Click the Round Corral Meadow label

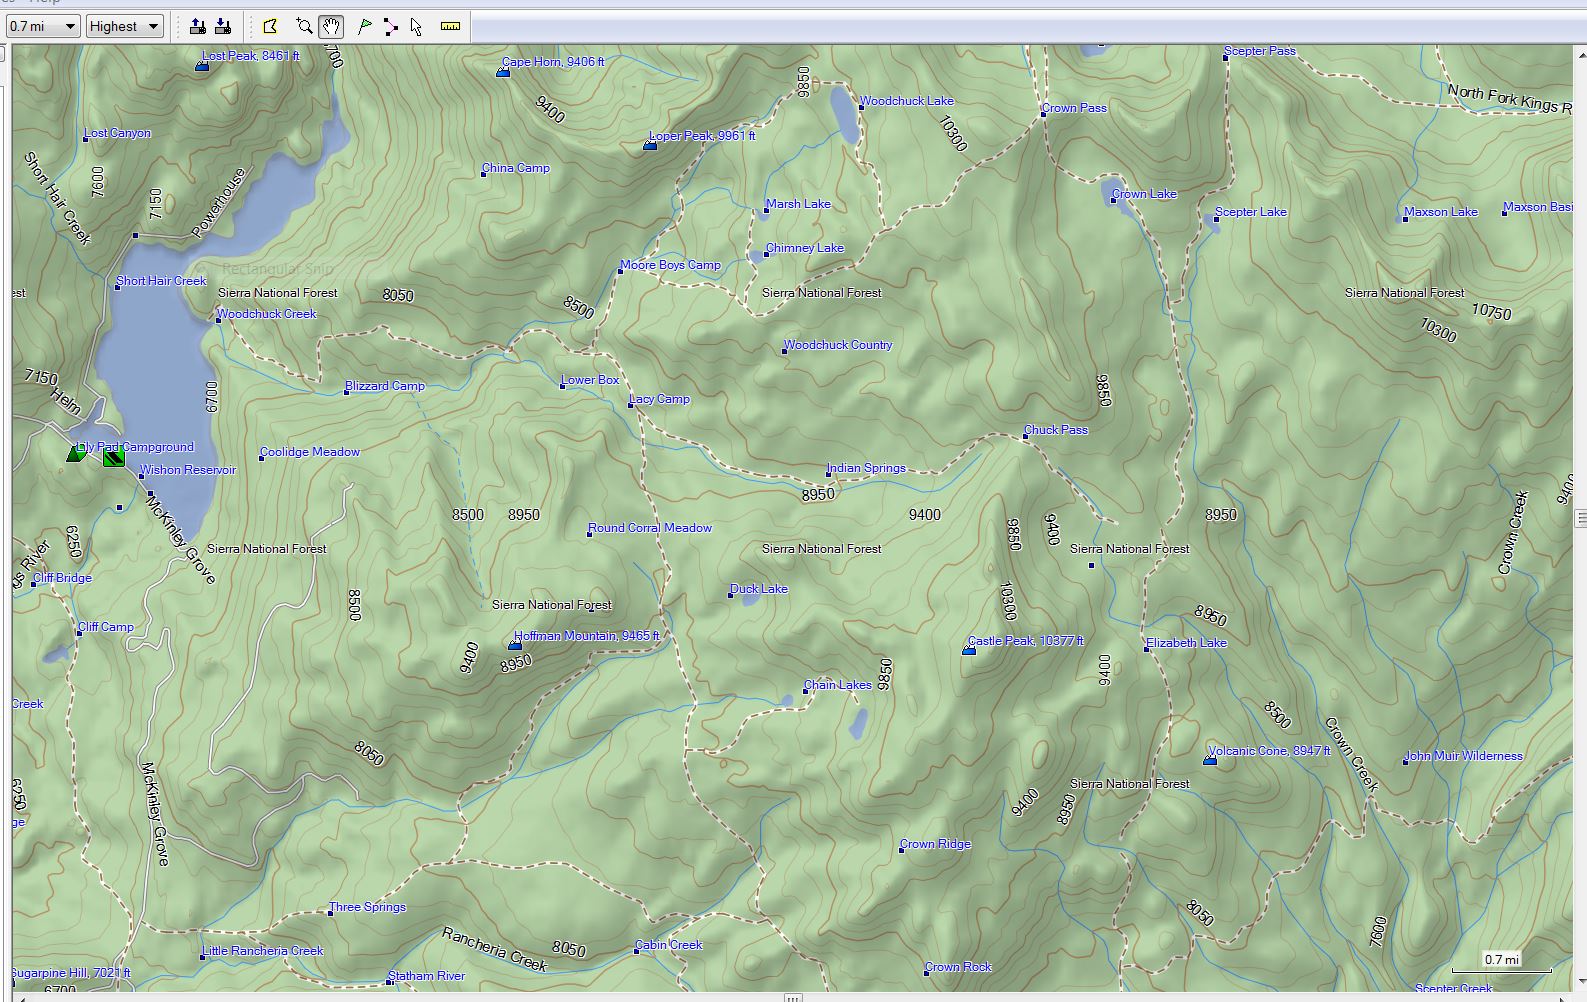pyautogui.click(x=650, y=528)
